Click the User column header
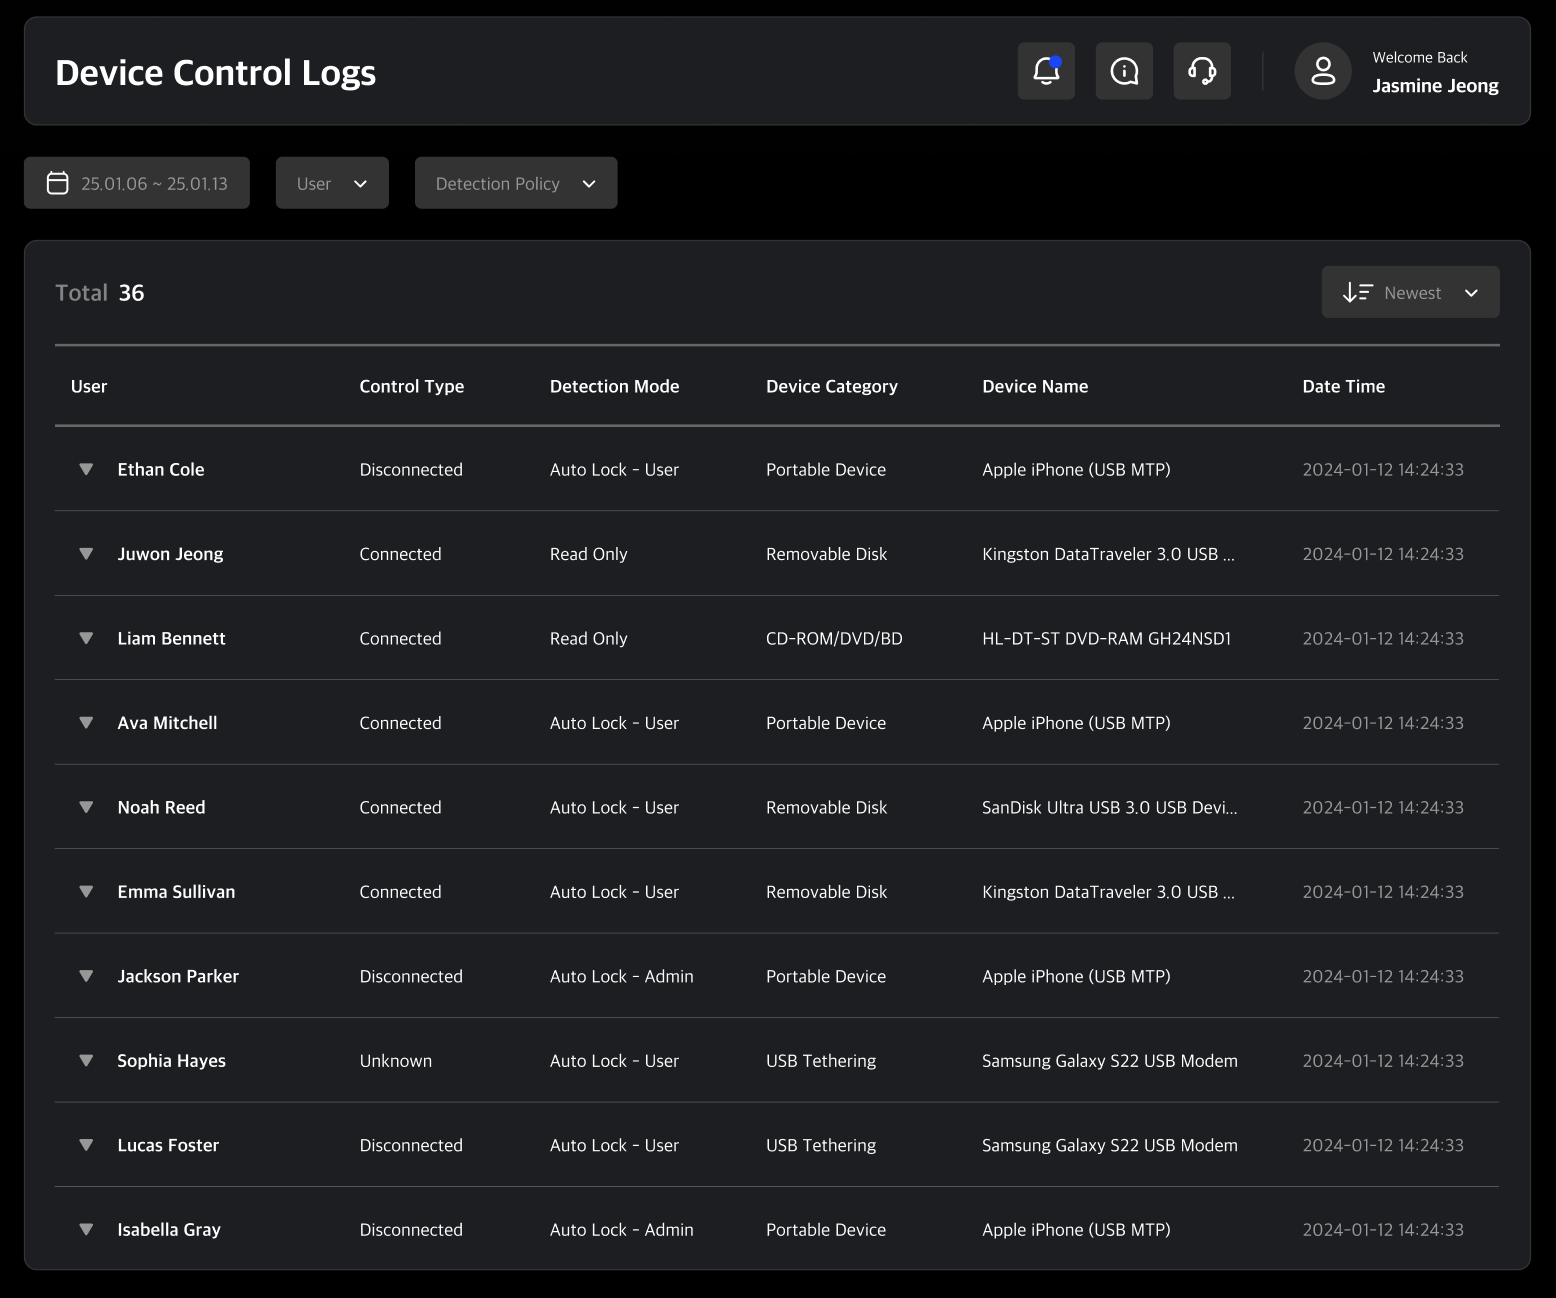 (x=89, y=386)
